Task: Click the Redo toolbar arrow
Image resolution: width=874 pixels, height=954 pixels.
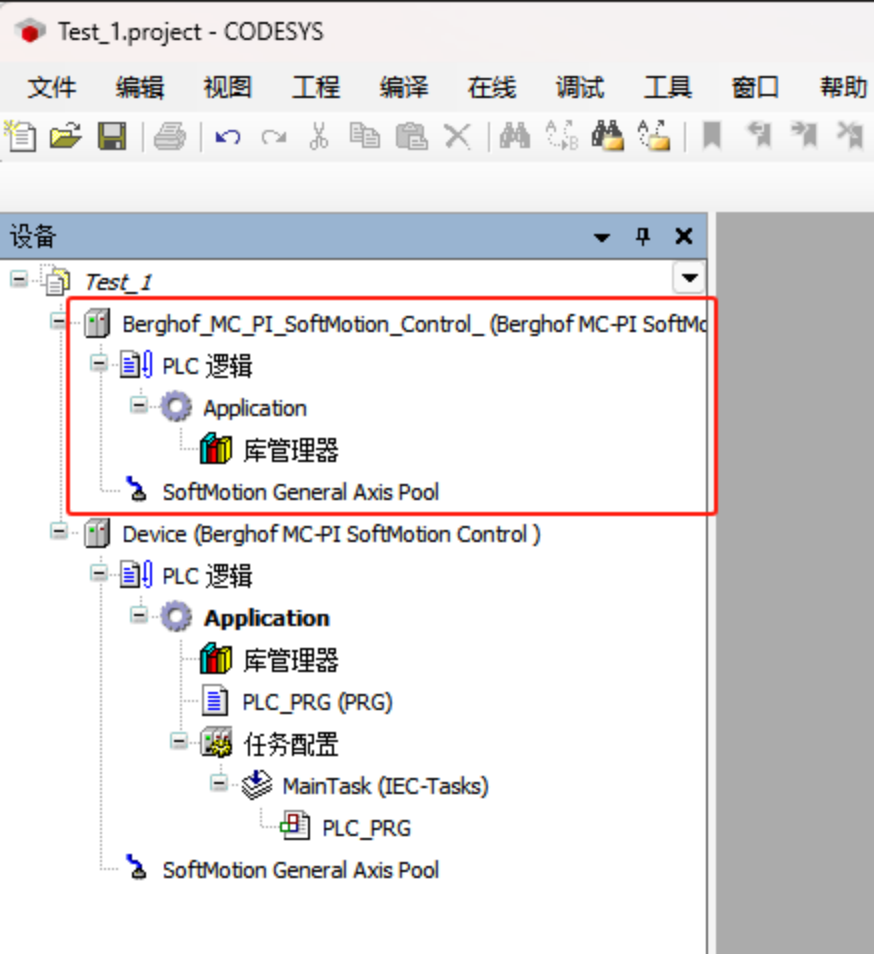Action: [274, 136]
